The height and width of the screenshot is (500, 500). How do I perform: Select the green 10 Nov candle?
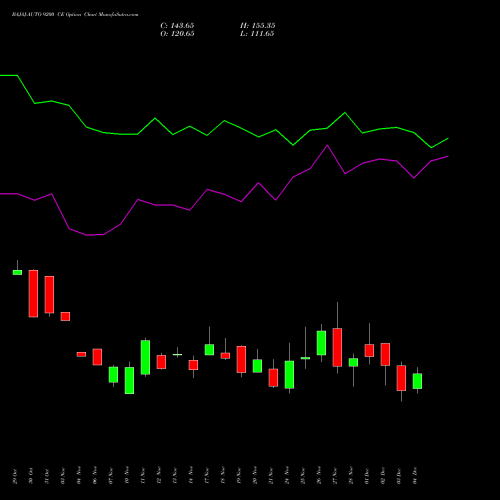(x=129, y=380)
